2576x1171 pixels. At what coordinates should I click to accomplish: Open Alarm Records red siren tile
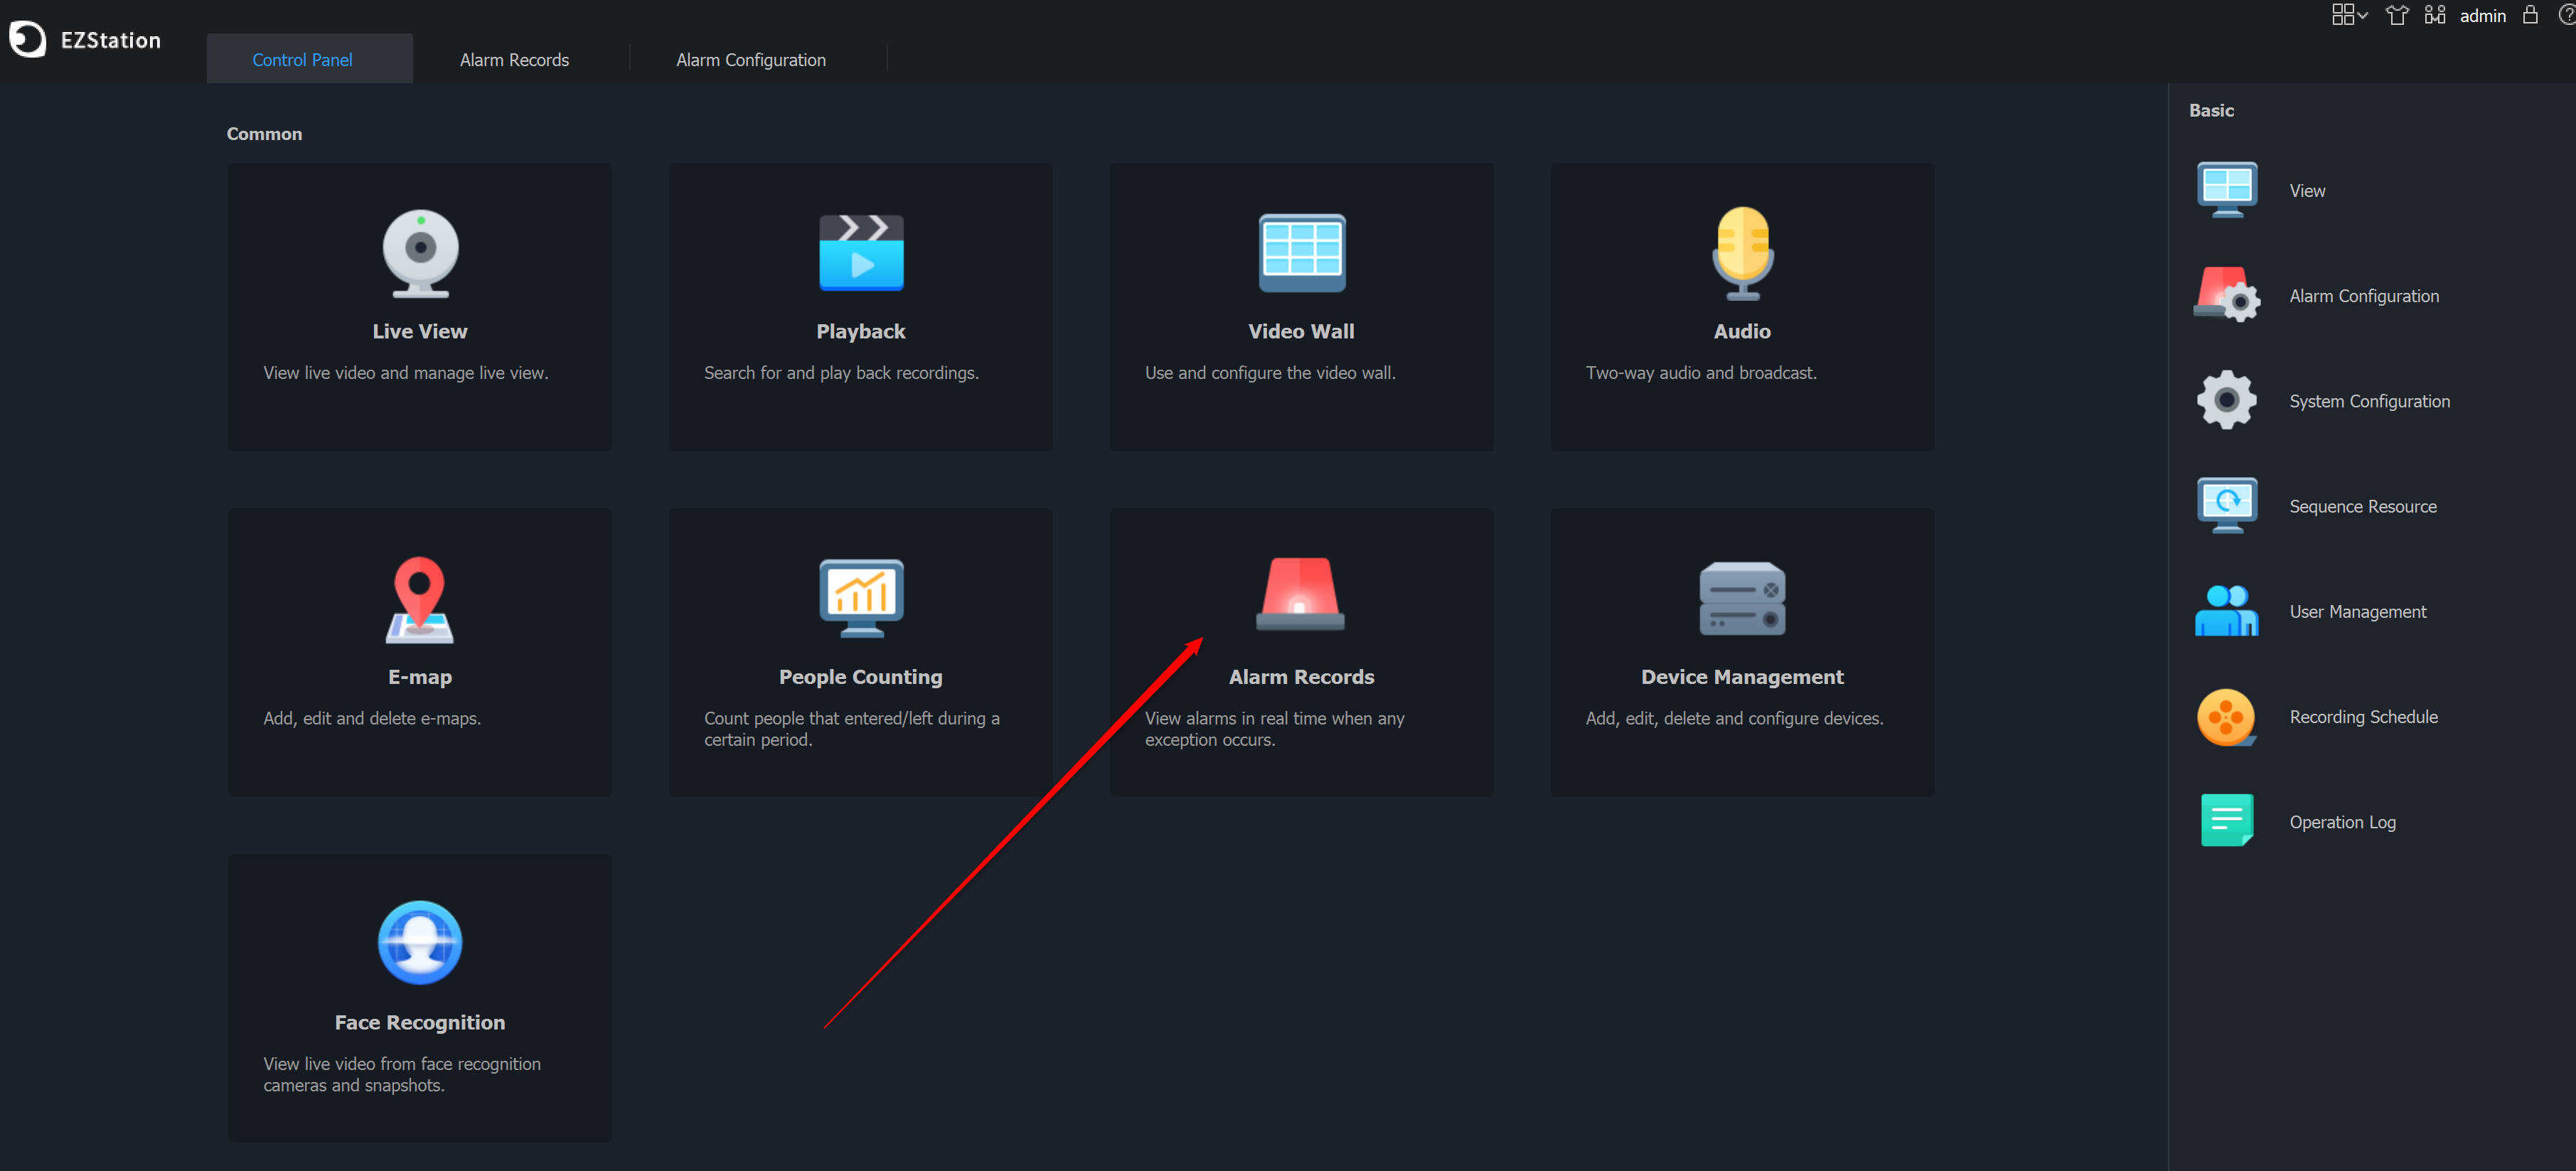[x=1301, y=652]
